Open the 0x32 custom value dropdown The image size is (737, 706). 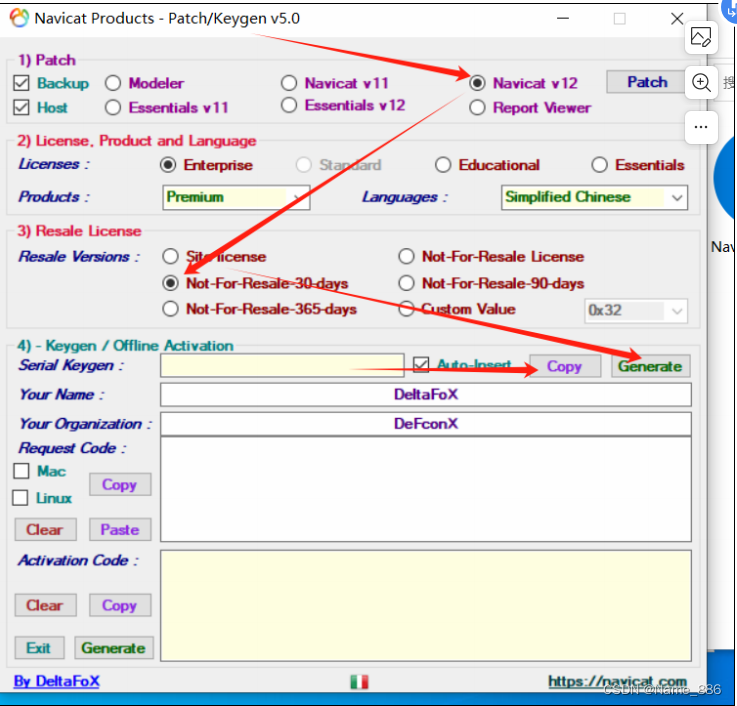click(636, 311)
